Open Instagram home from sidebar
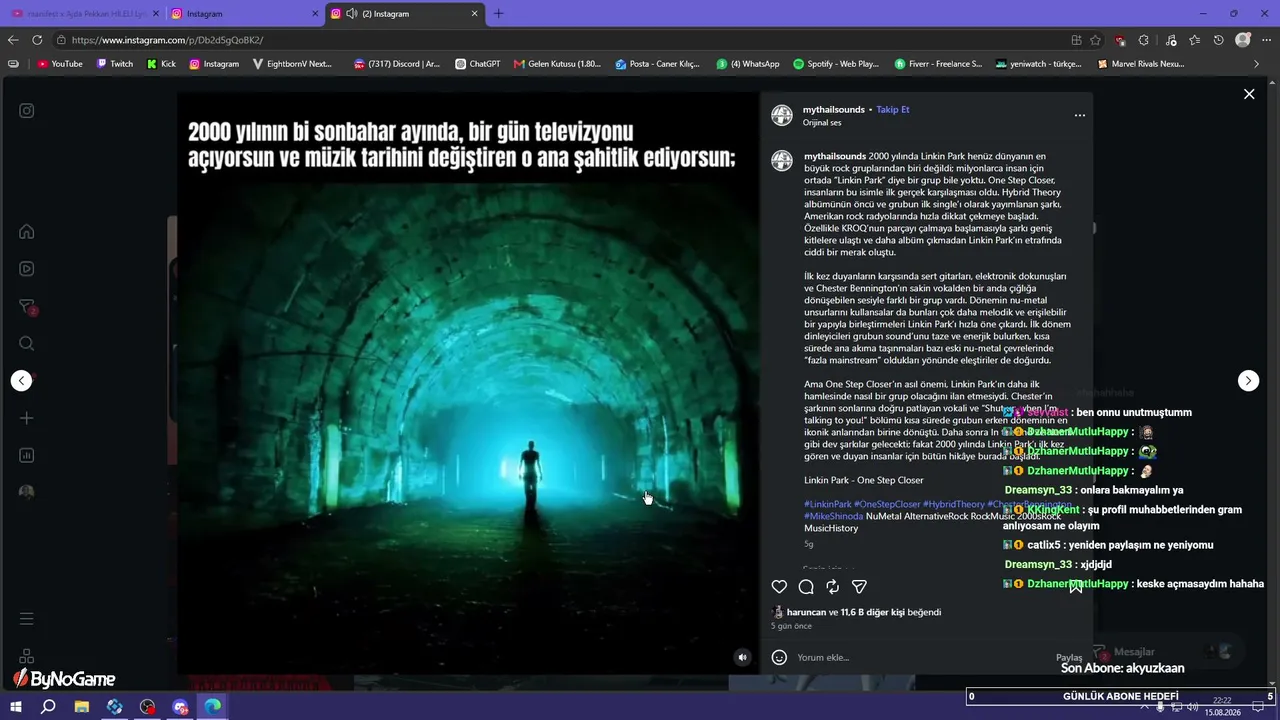 [27, 232]
